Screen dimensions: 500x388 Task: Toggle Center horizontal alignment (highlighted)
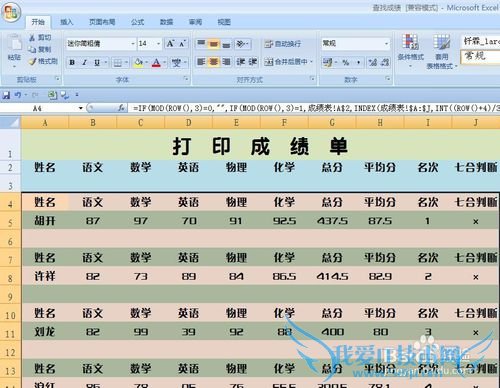214,62
